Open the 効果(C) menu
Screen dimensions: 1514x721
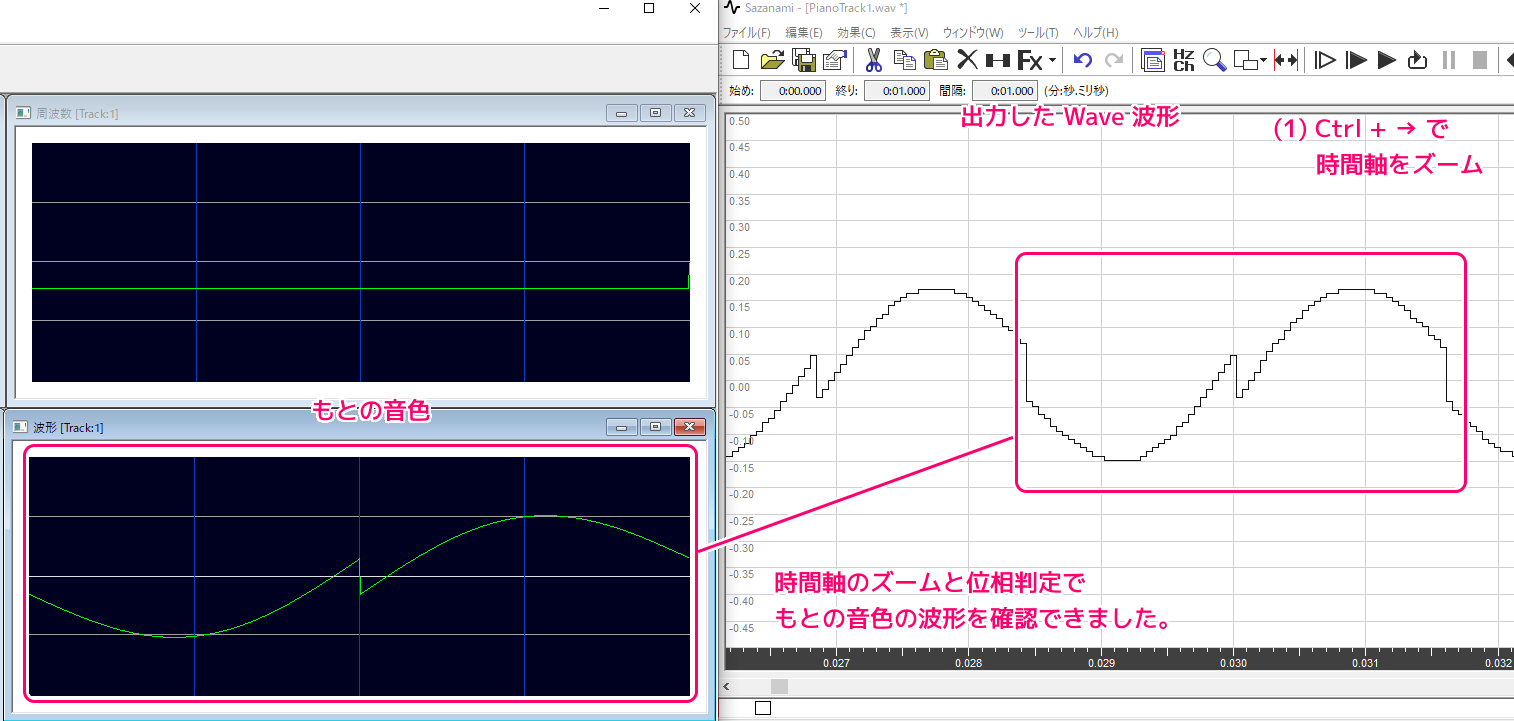855,33
